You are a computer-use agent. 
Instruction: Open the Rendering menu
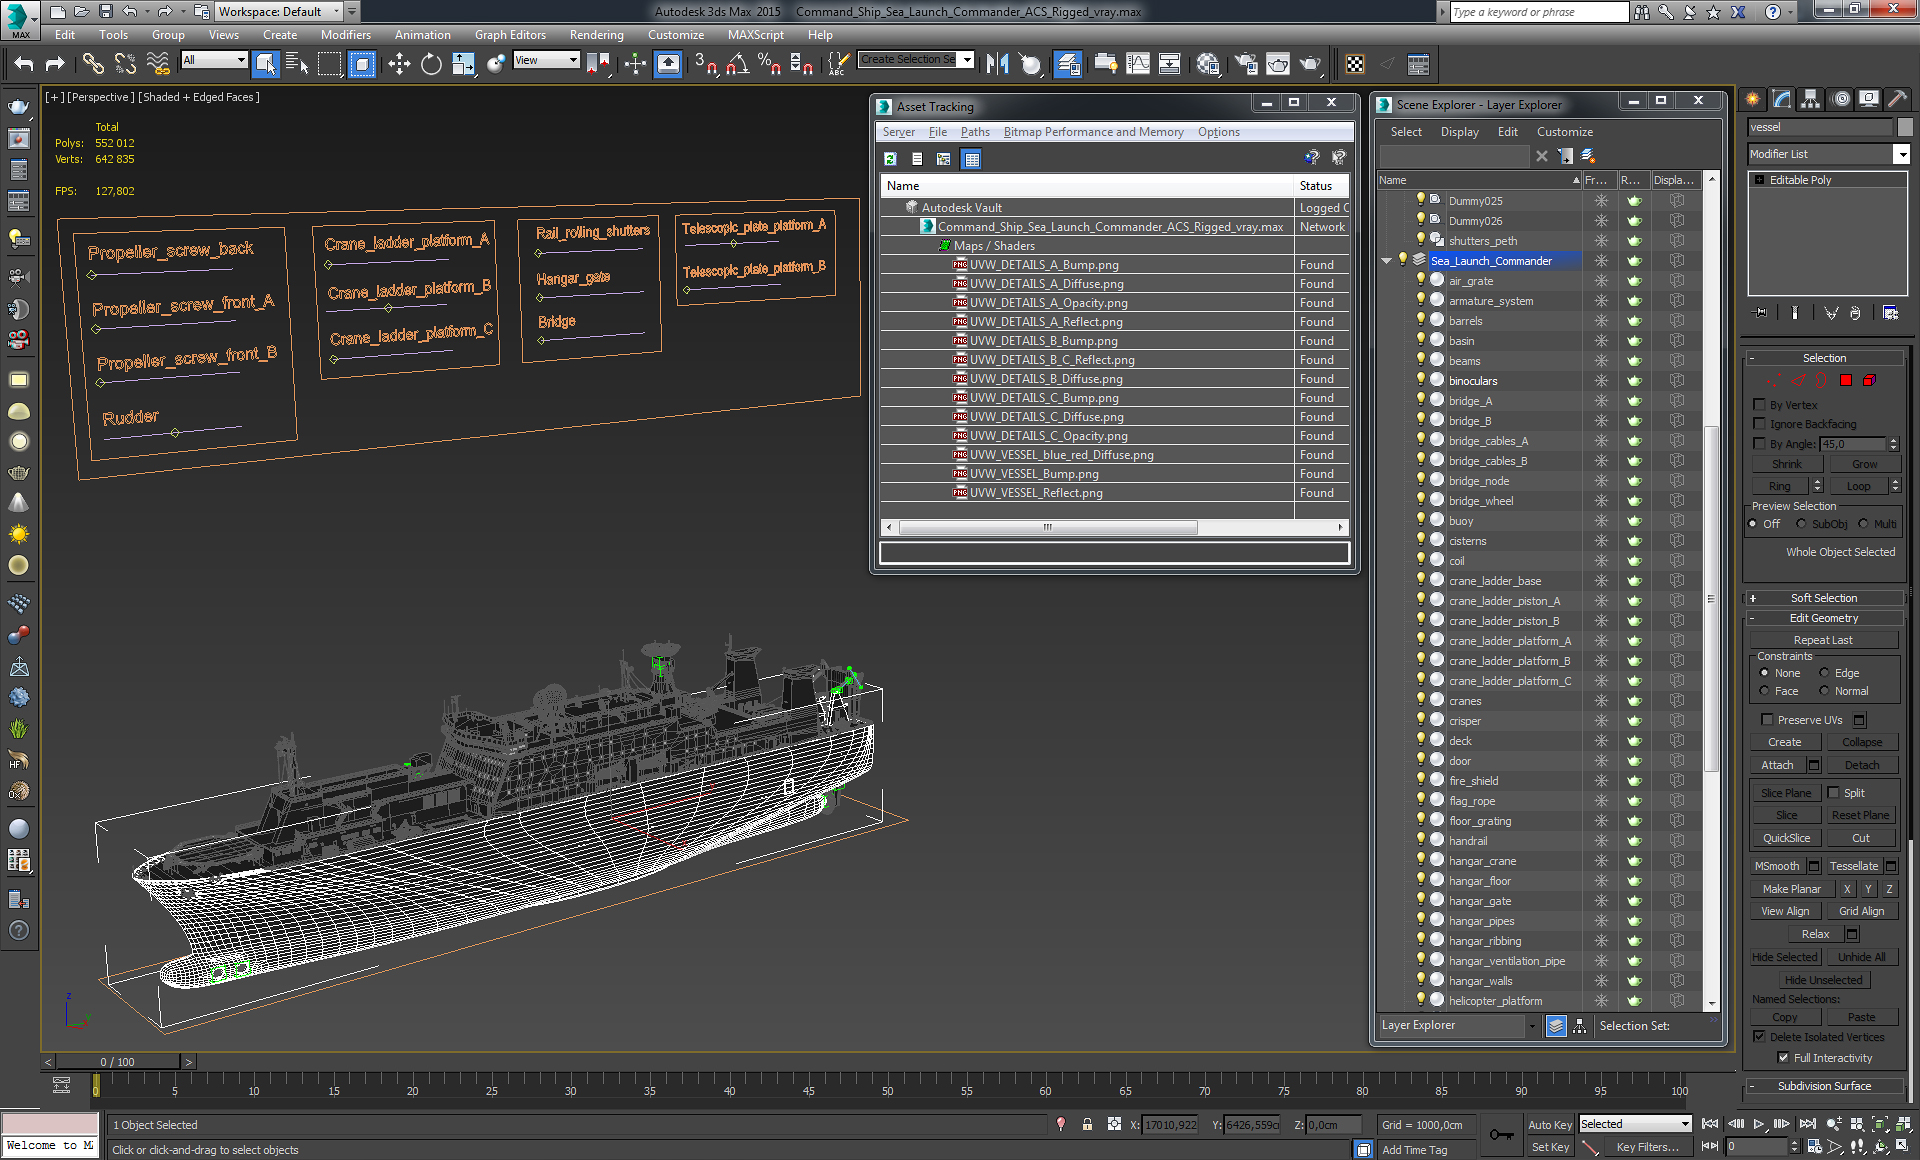[x=596, y=35]
